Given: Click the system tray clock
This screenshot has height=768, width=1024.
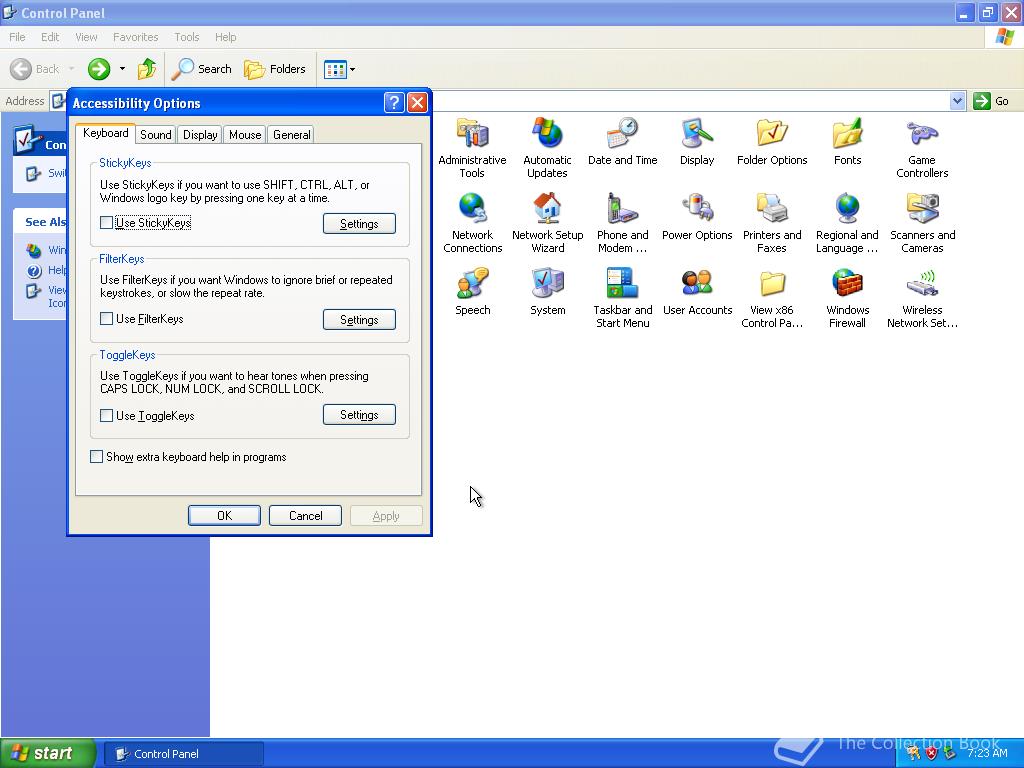Looking at the screenshot, I should [987, 753].
